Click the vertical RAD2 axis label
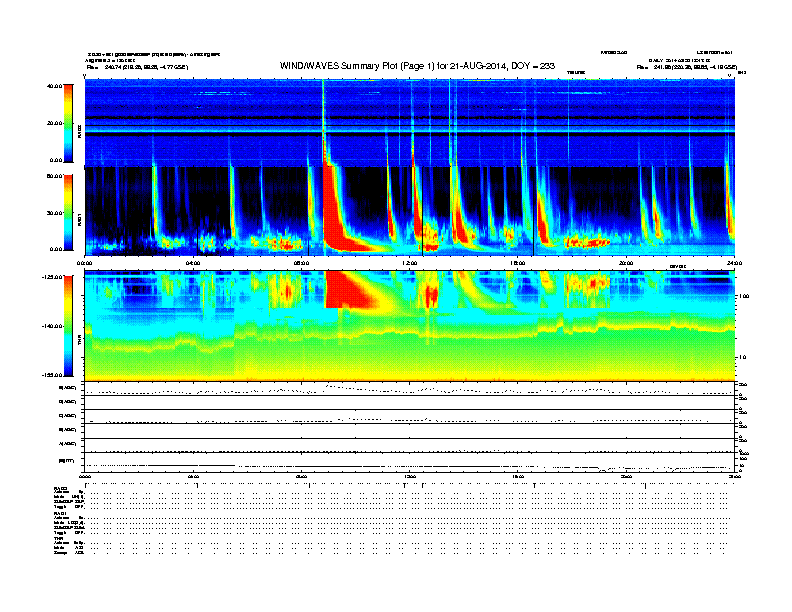Viewport: 792px width, 612px height. [x=79, y=131]
